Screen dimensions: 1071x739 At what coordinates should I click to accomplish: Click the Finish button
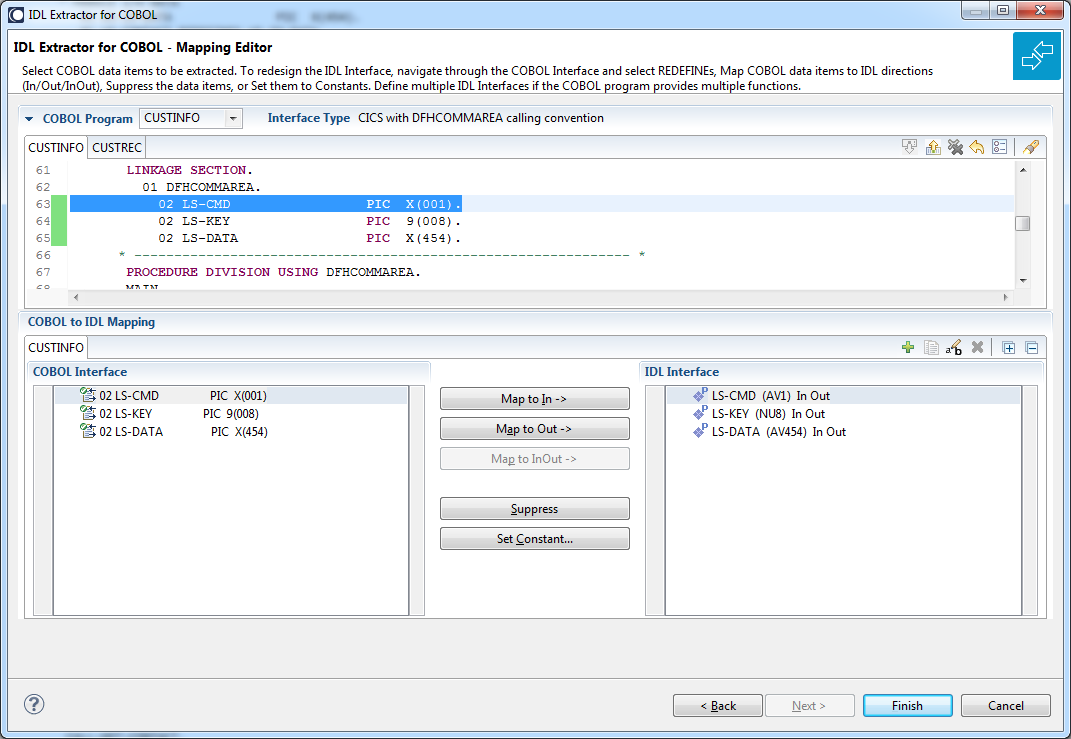tap(907, 706)
